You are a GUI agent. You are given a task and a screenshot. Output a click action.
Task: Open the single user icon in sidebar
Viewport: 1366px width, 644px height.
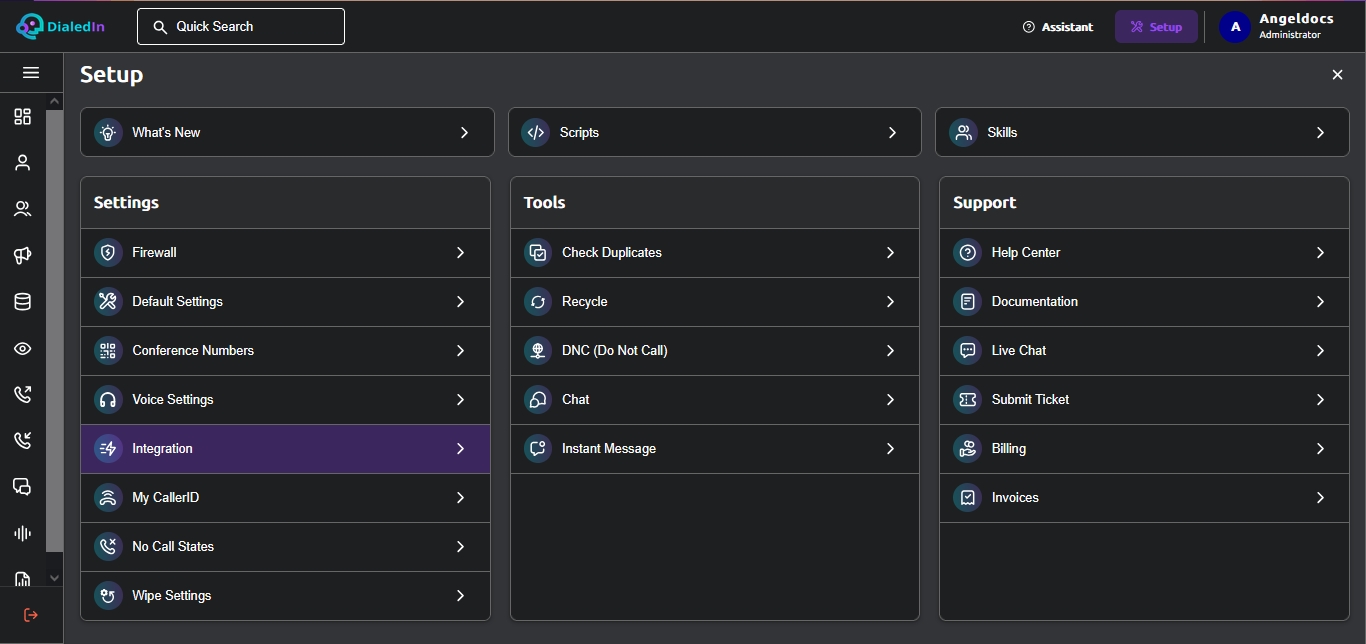(22, 163)
